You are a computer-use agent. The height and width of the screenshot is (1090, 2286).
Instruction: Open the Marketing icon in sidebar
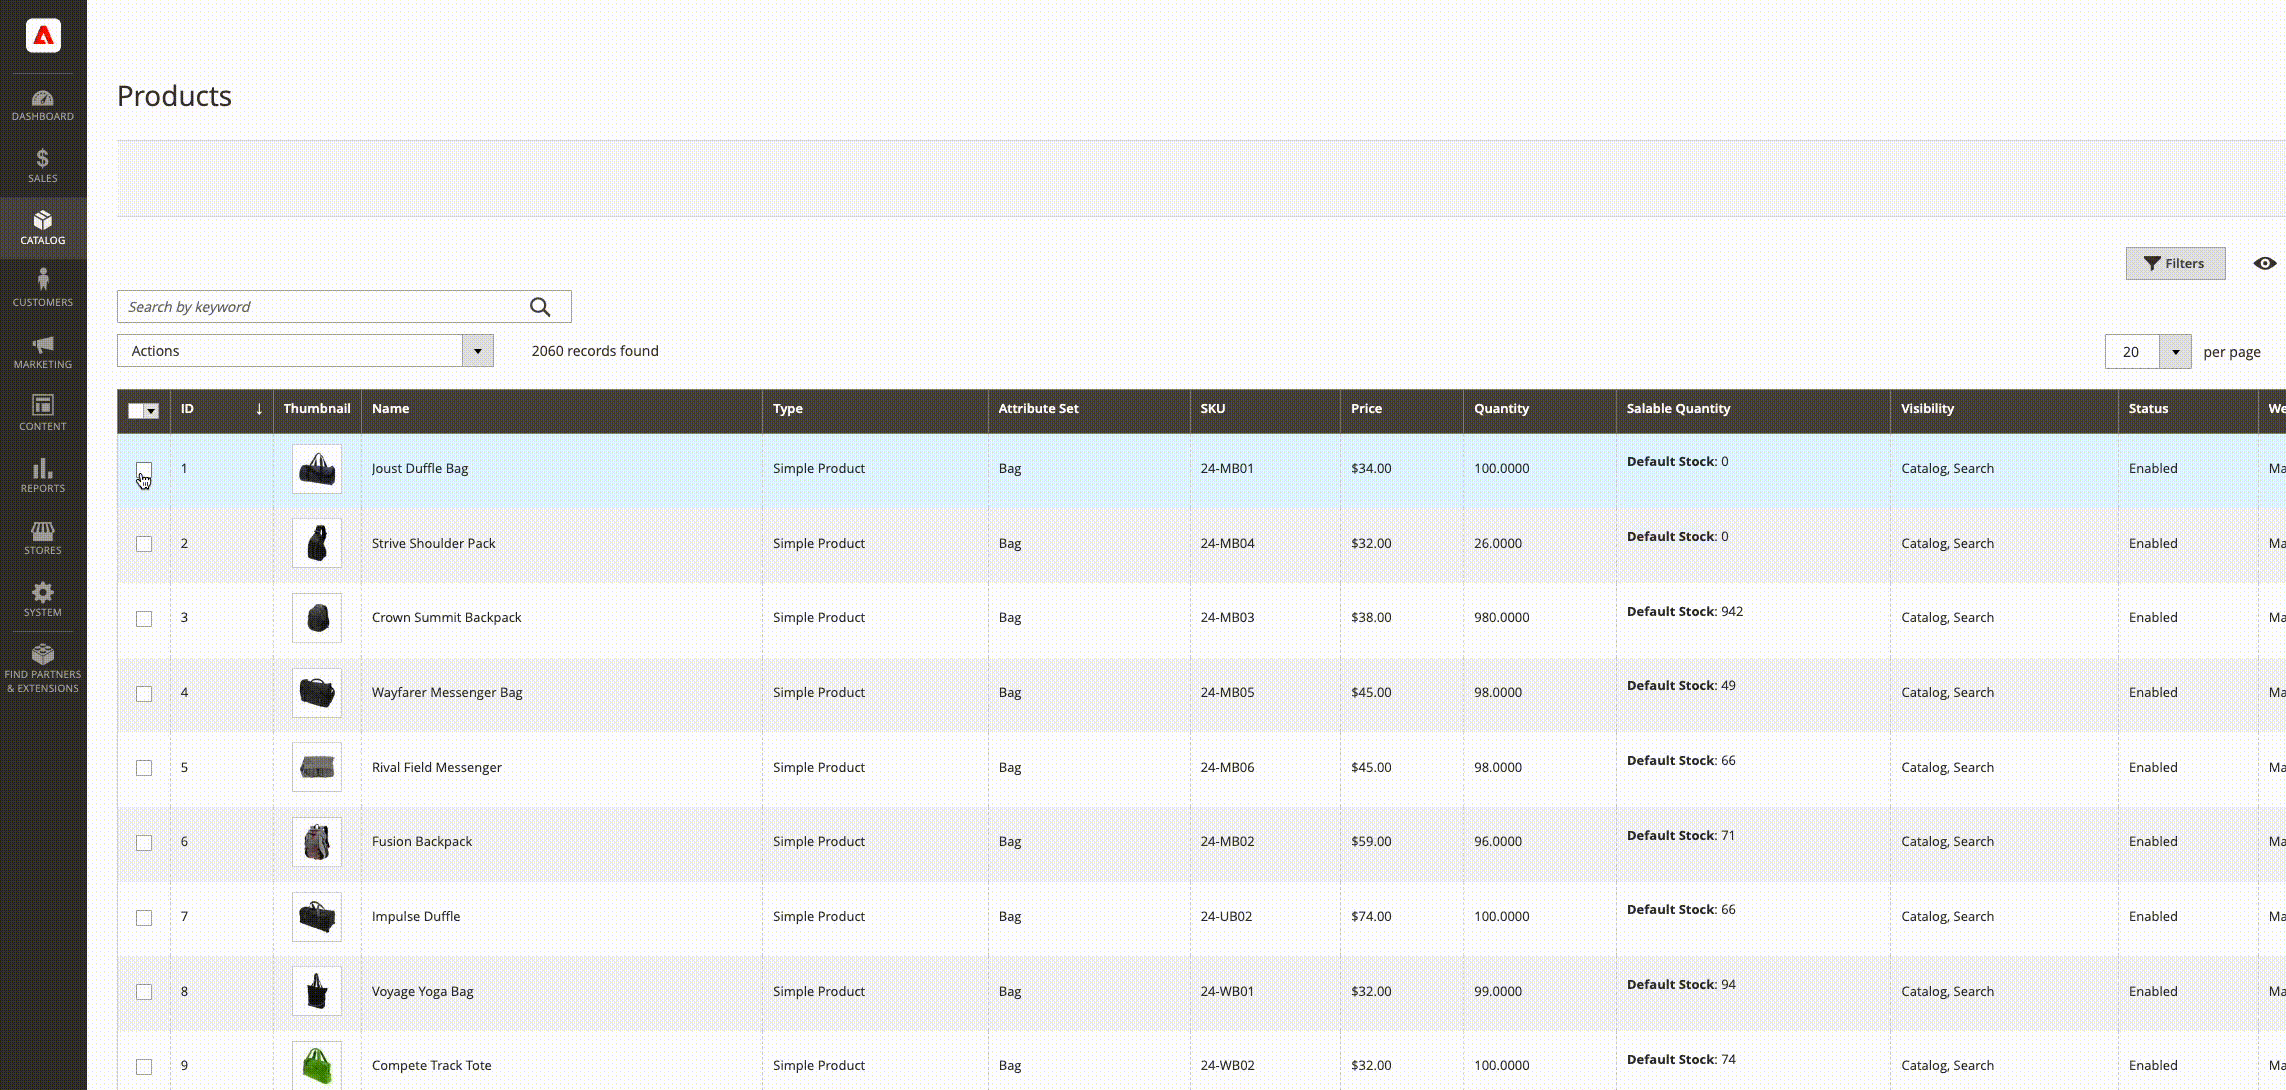pyautogui.click(x=42, y=350)
